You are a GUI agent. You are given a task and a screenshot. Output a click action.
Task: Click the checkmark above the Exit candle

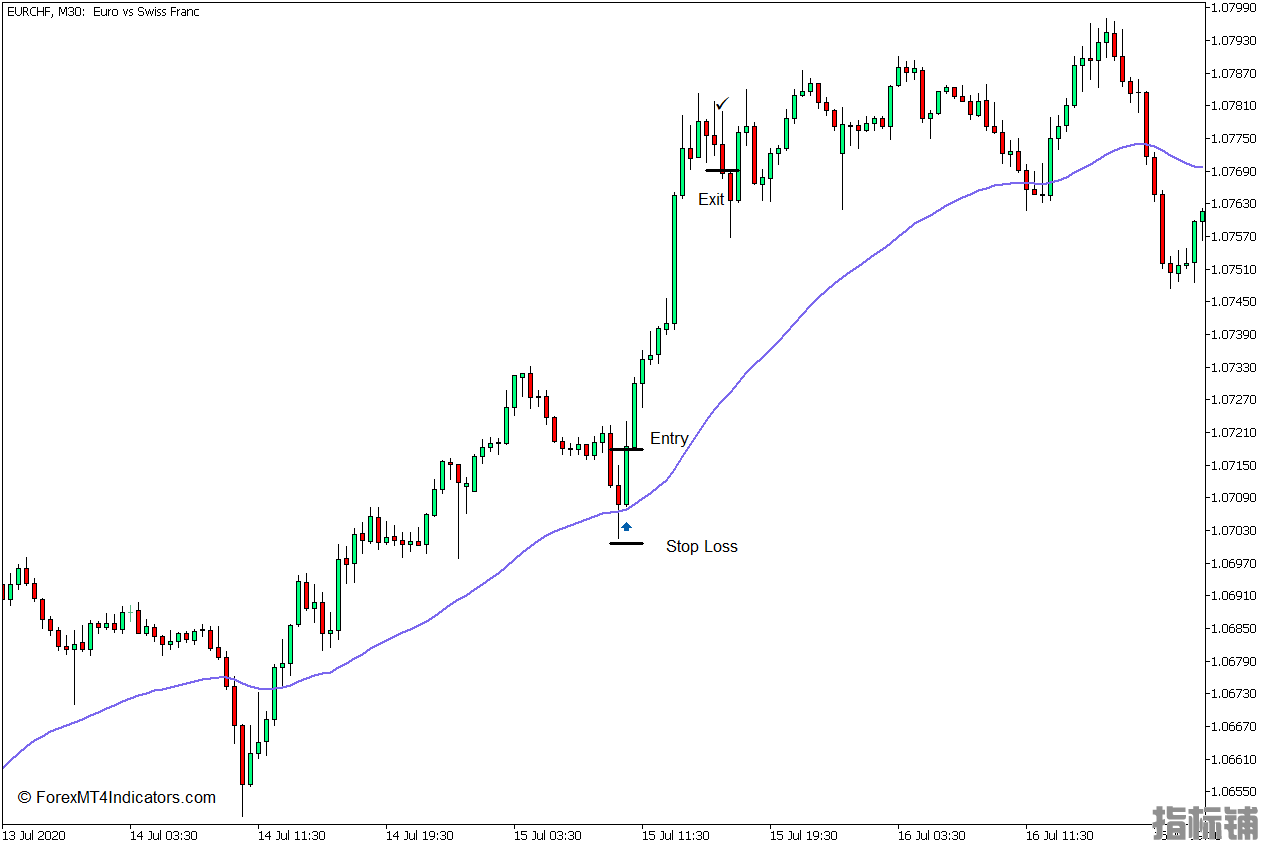point(722,103)
